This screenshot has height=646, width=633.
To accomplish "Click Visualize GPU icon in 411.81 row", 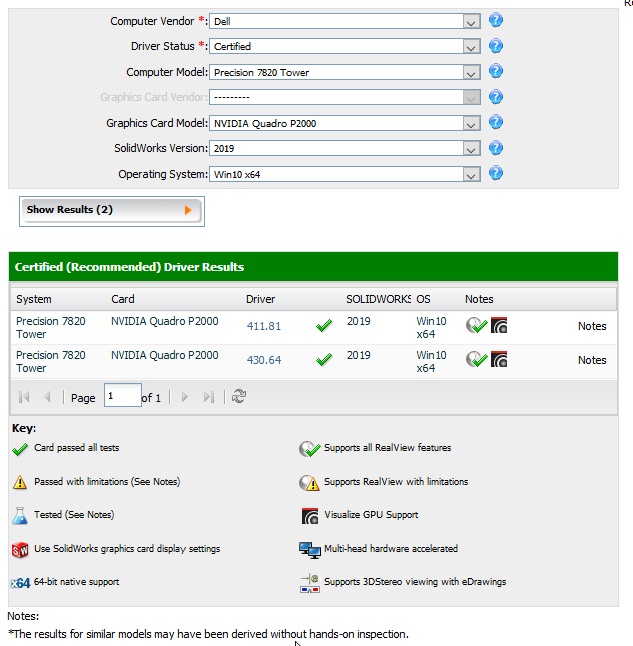I will [499, 325].
